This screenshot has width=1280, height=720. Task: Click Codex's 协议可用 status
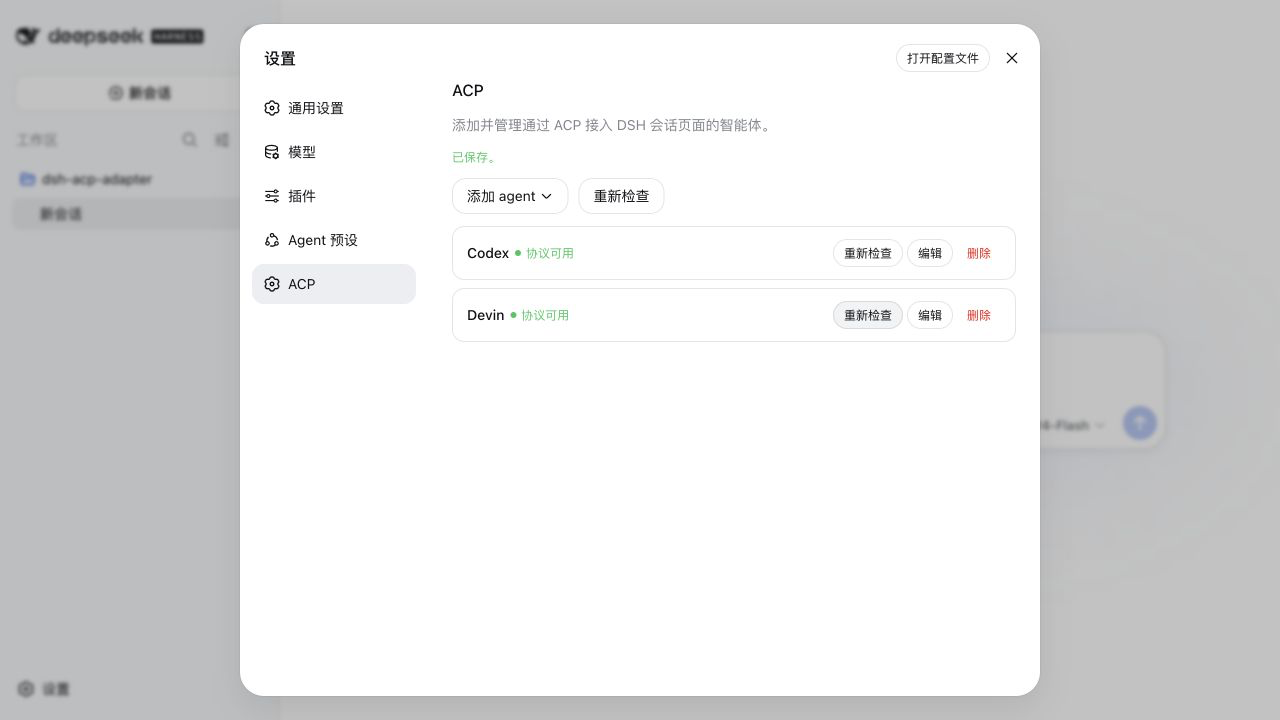550,253
